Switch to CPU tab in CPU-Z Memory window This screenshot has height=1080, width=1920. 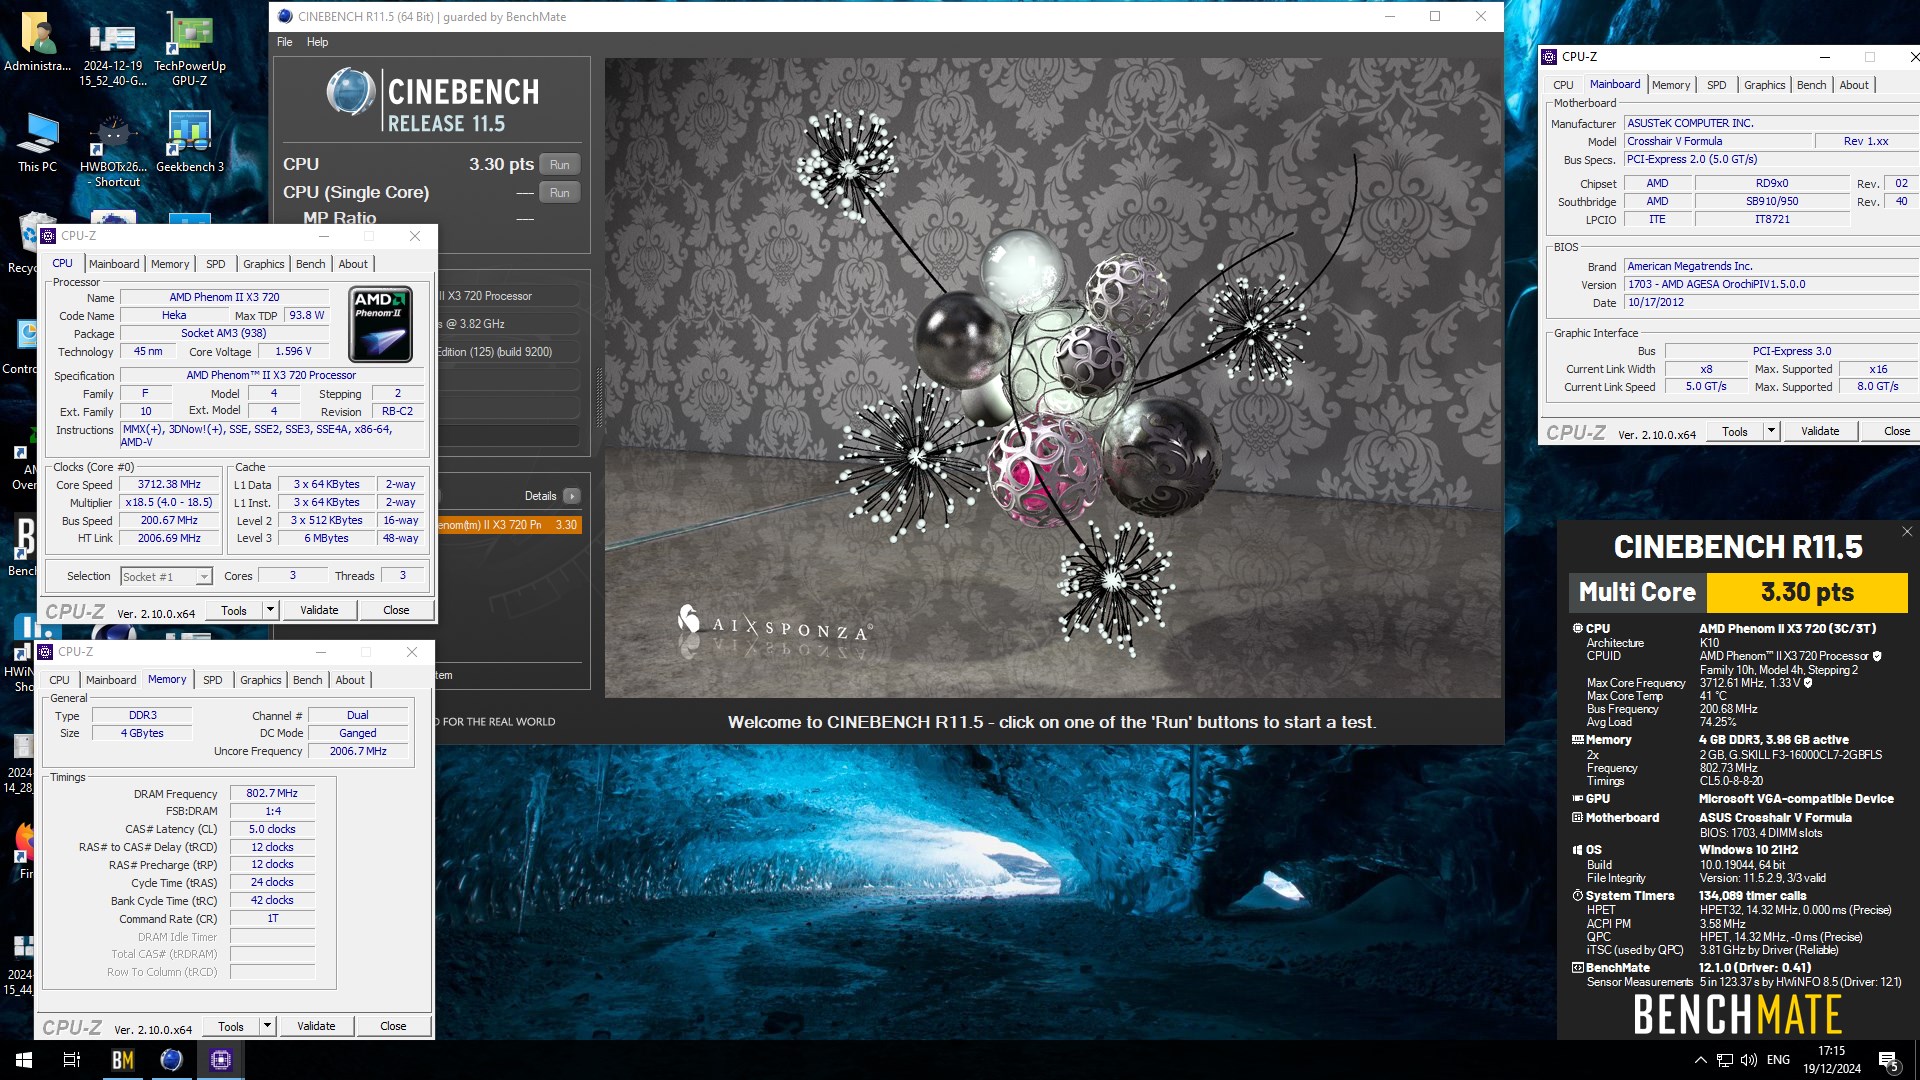[x=60, y=680]
